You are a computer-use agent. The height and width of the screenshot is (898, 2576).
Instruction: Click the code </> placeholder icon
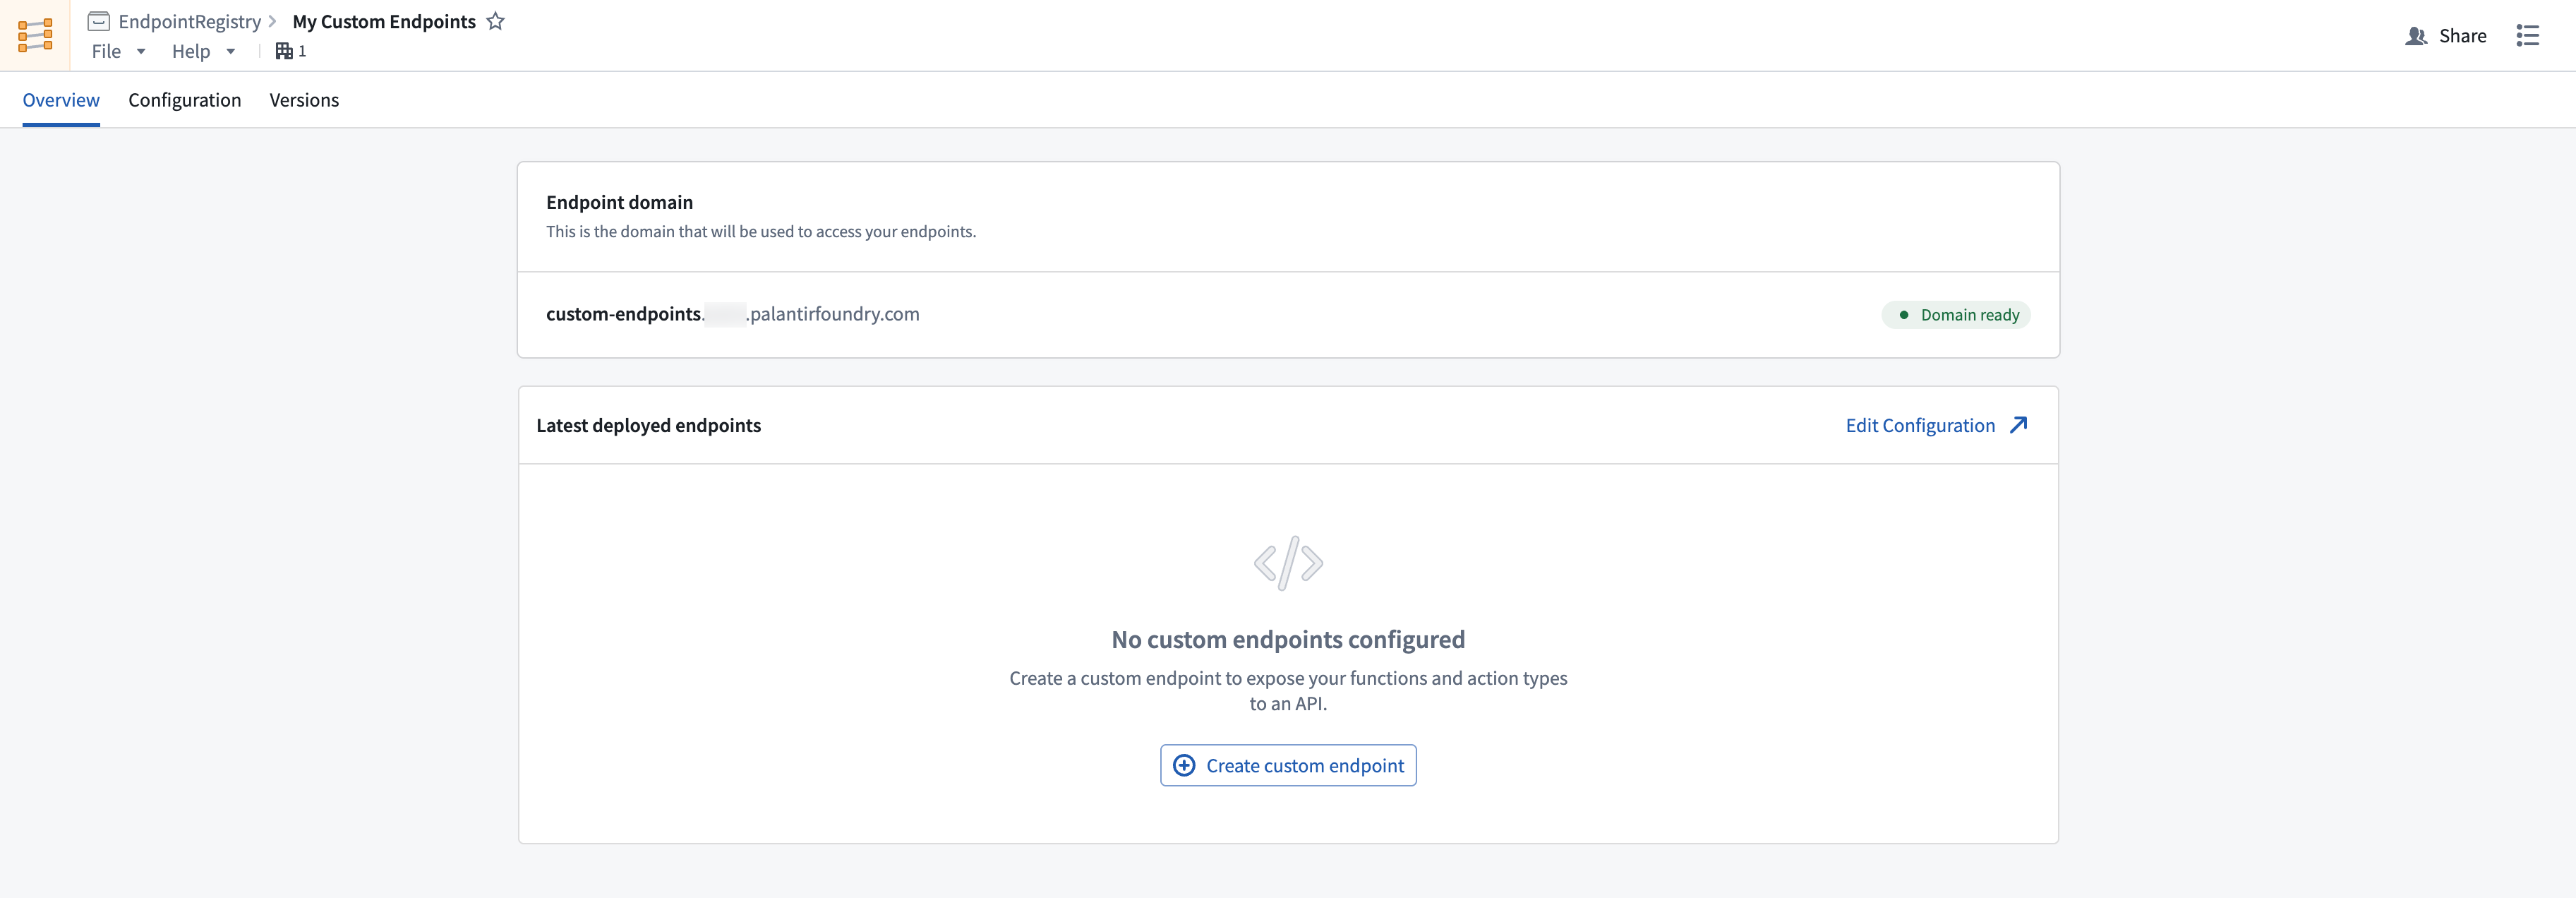[x=1287, y=563]
